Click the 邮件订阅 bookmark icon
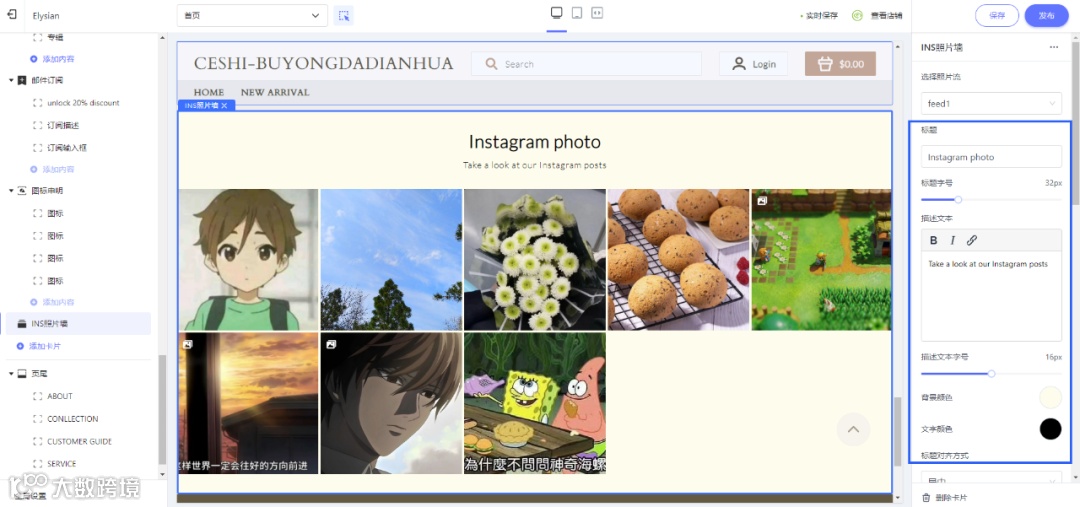 coord(21,81)
